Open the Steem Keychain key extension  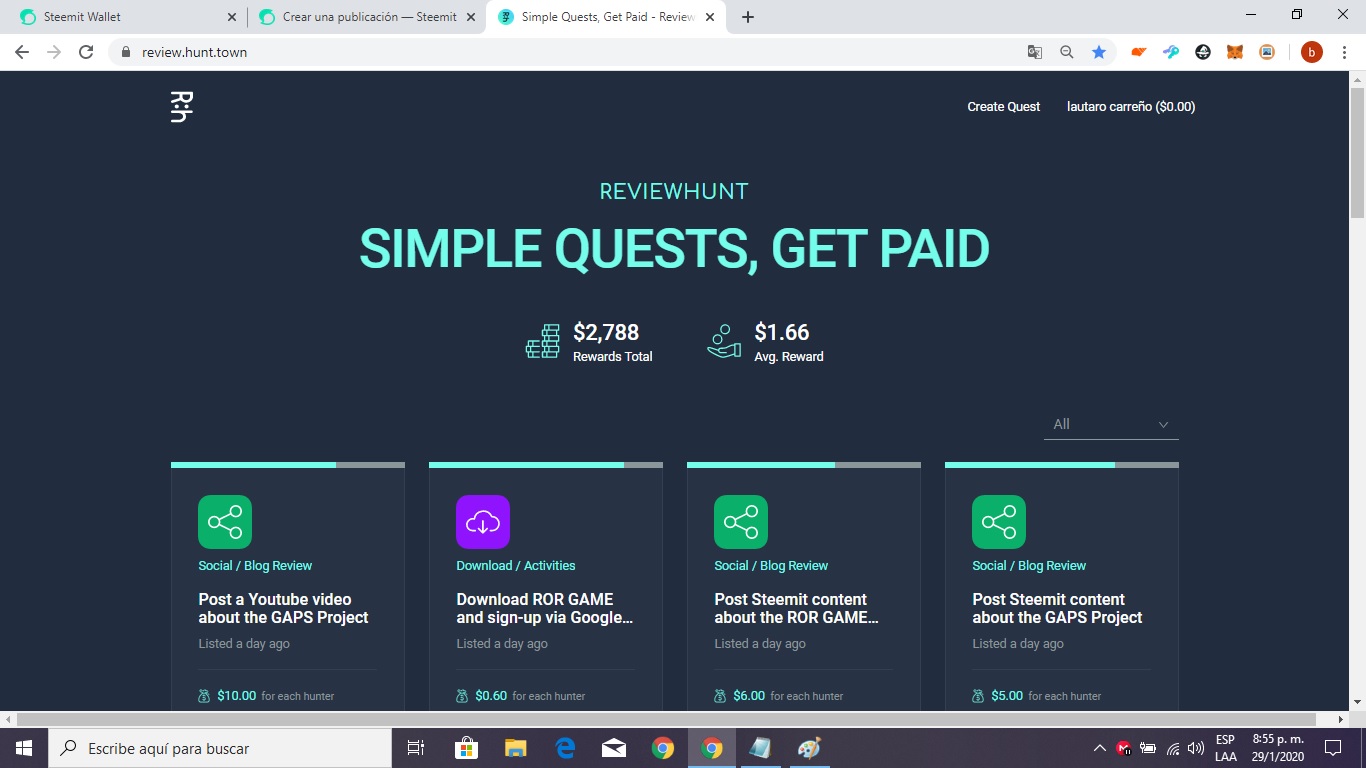point(1171,52)
